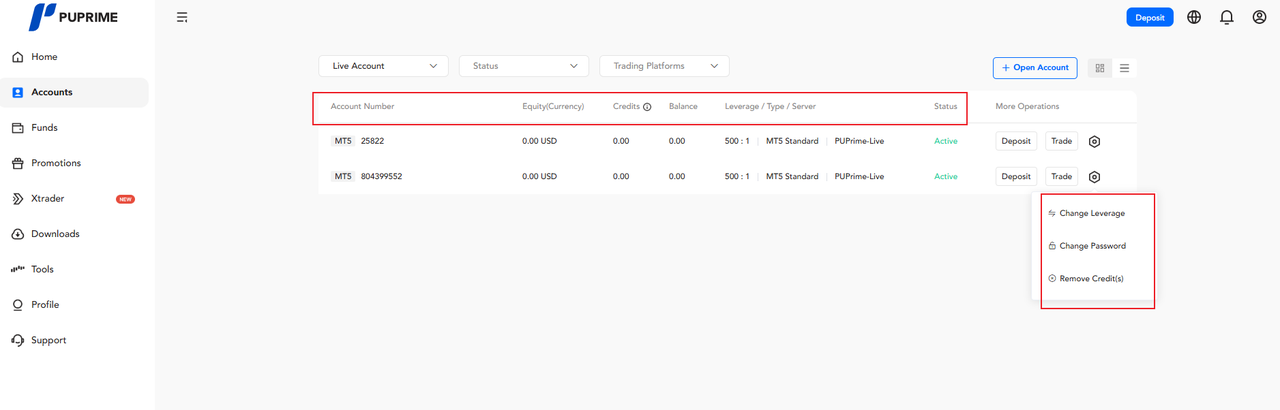Viewport: 1280px width, 410px height.
Task: Click the blue Deposit button in header
Action: click(1149, 17)
